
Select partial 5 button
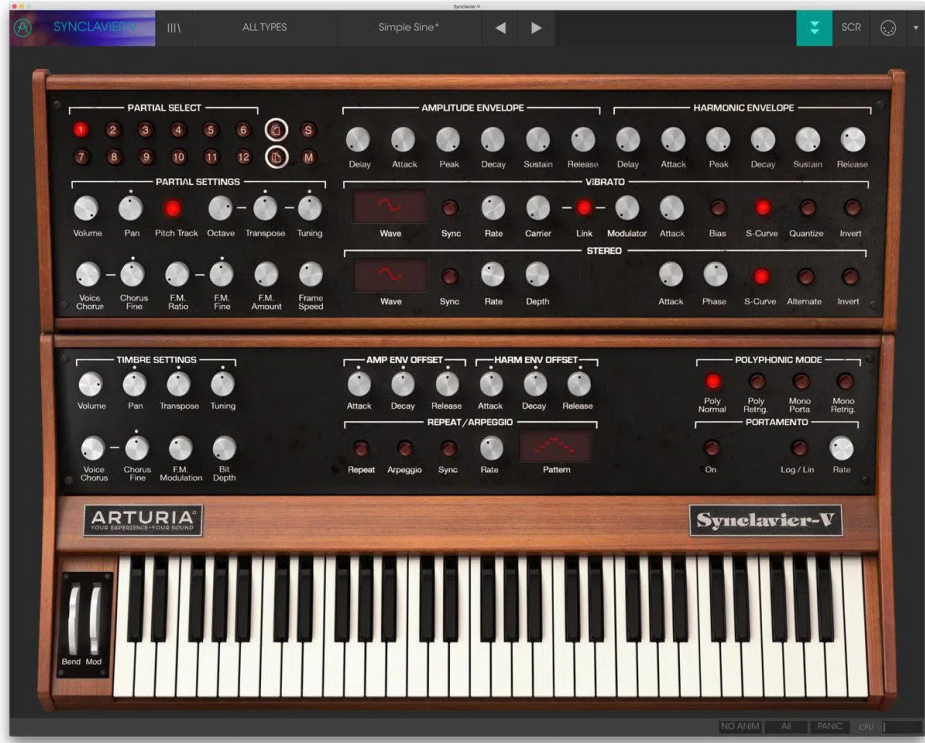click(211, 130)
